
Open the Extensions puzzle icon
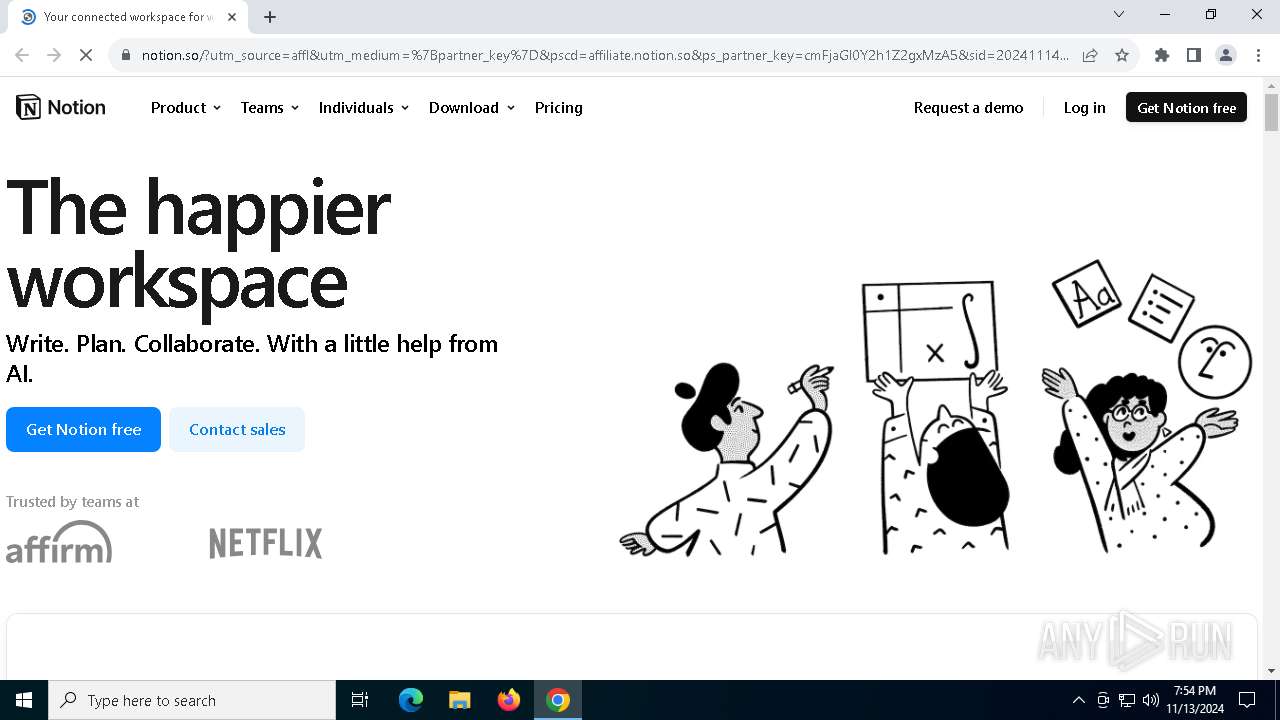point(1162,55)
